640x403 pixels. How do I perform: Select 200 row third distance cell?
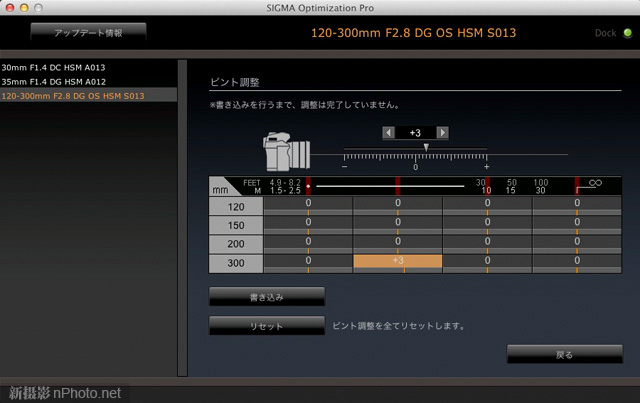coord(487,244)
